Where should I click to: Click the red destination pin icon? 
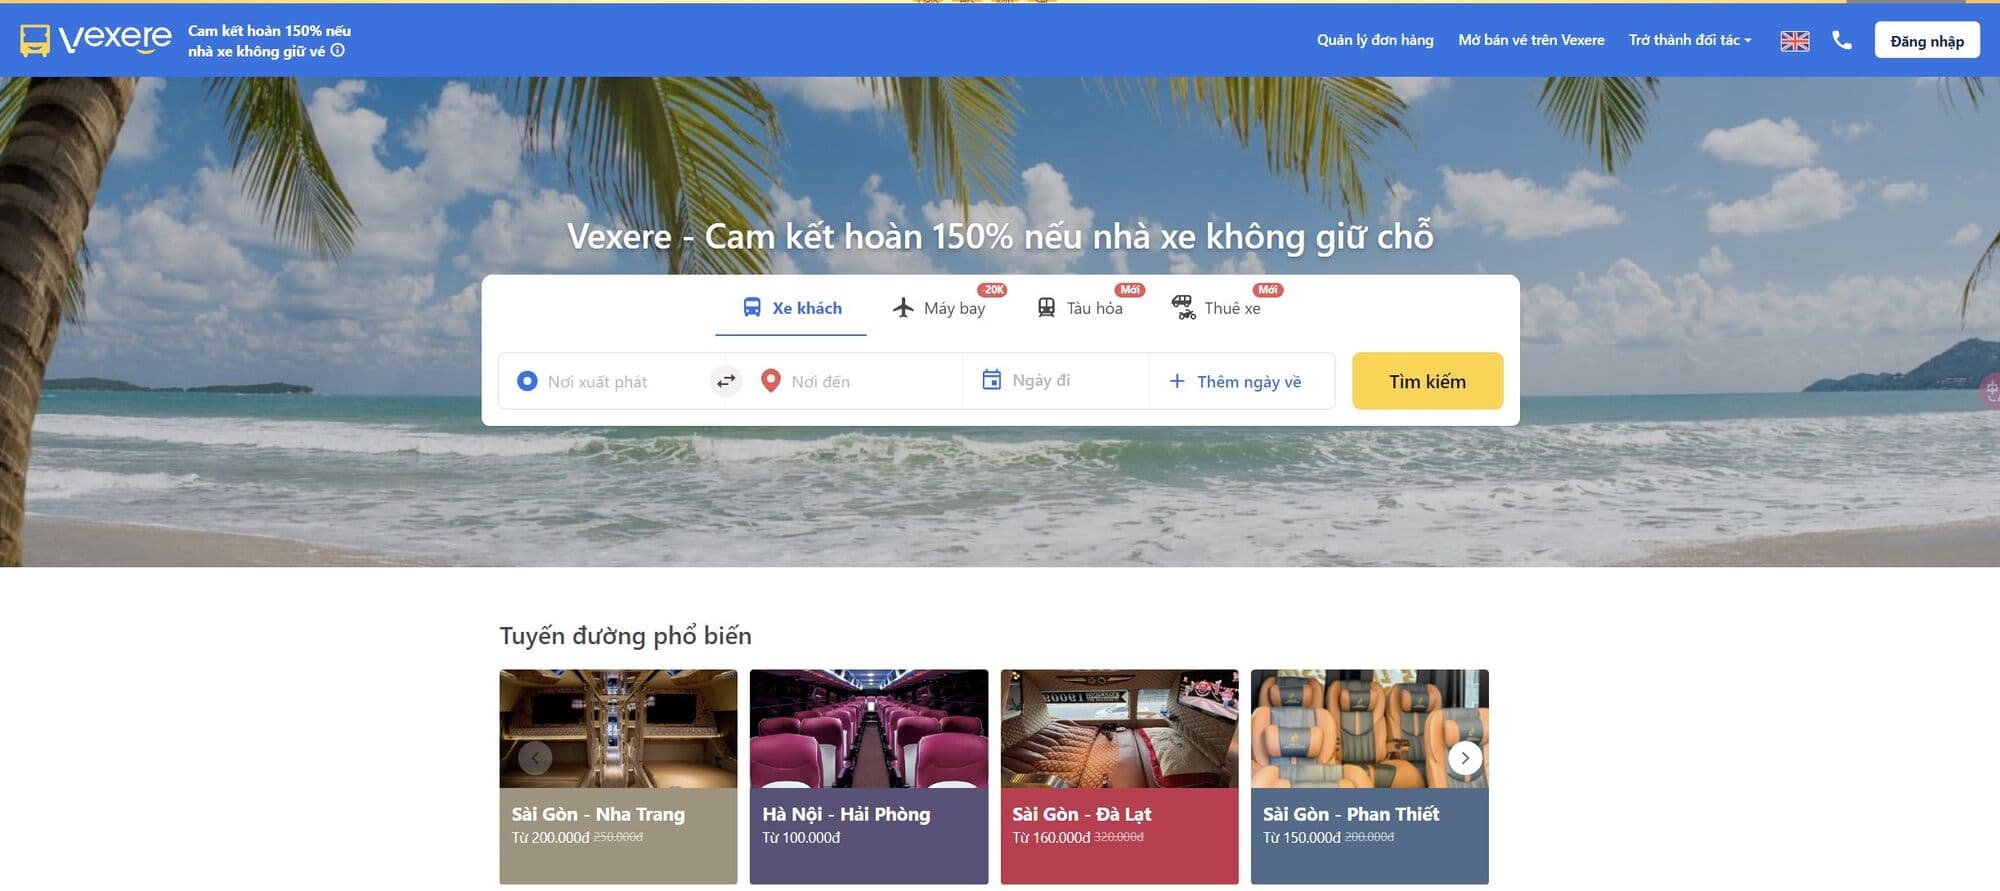coord(770,381)
